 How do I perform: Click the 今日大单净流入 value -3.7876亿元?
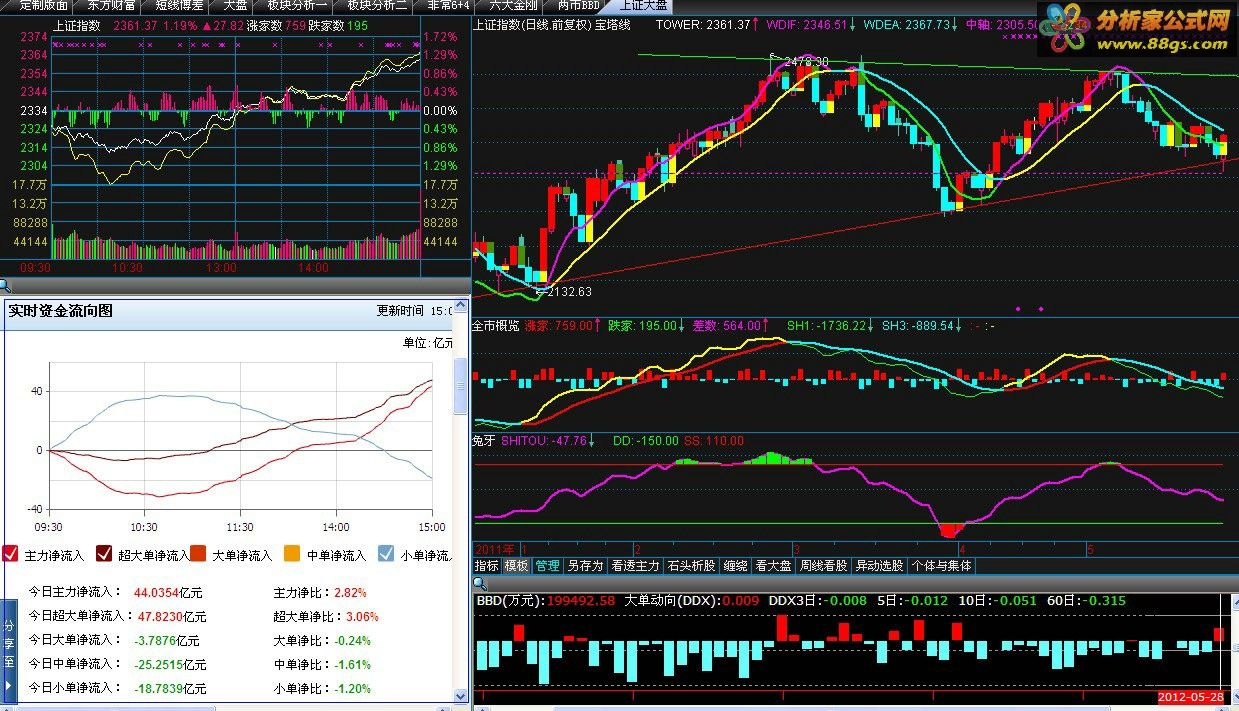(166, 641)
